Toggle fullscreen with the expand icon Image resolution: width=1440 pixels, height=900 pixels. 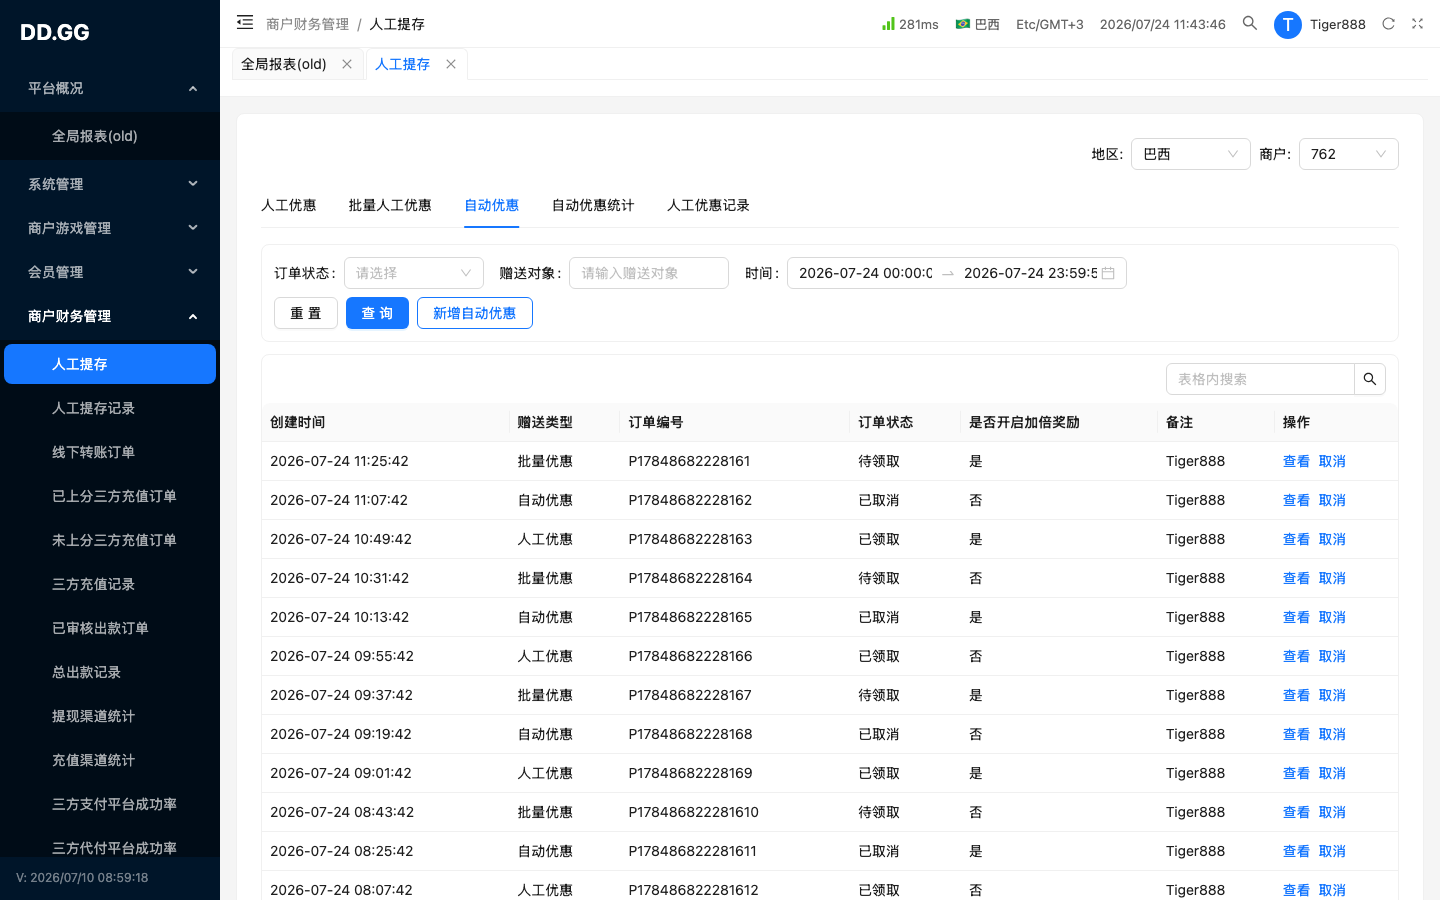(1417, 23)
